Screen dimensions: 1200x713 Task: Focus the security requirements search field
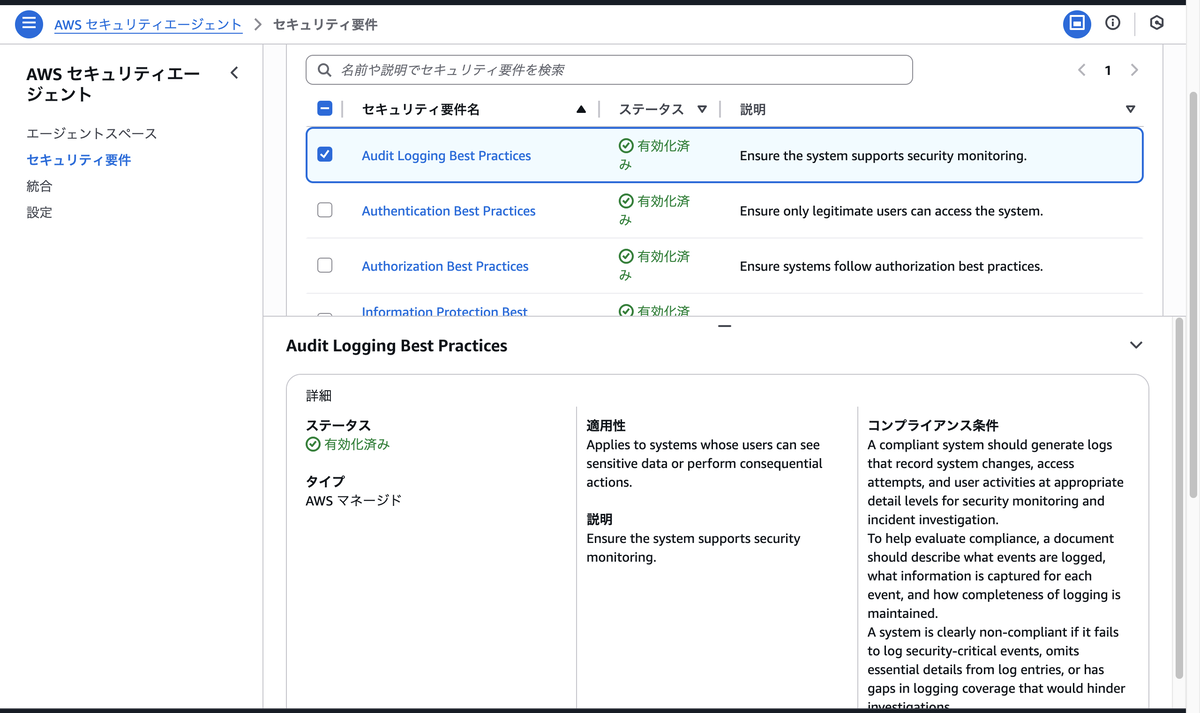(609, 70)
